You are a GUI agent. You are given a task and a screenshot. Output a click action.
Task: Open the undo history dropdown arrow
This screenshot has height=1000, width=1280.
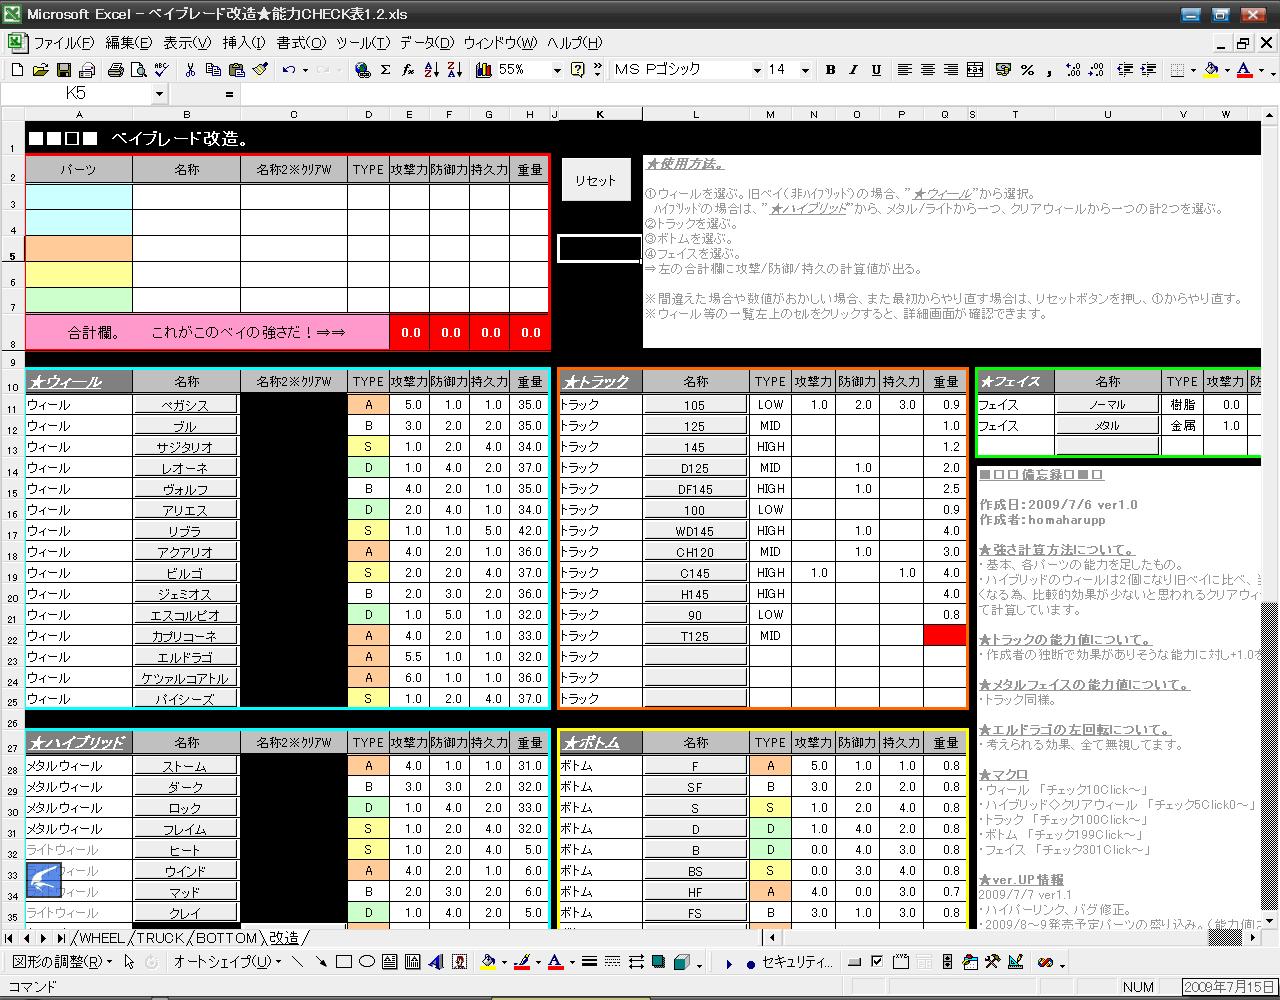[x=304, y=70]
